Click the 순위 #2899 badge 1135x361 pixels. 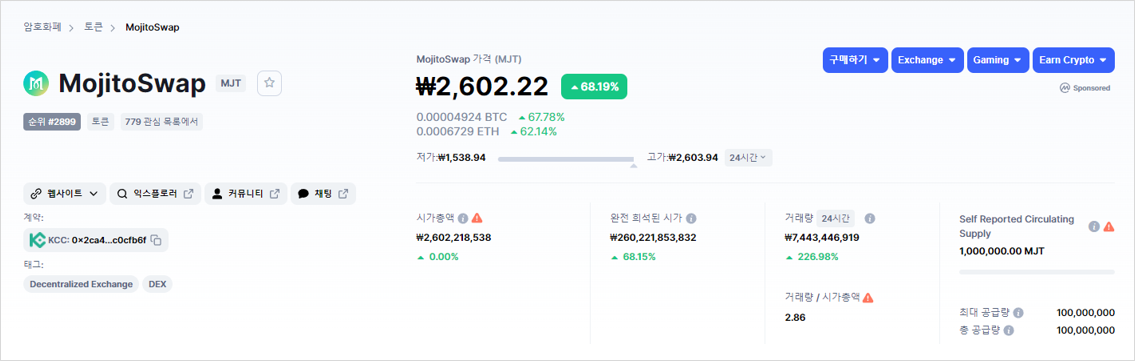(52, 122)
